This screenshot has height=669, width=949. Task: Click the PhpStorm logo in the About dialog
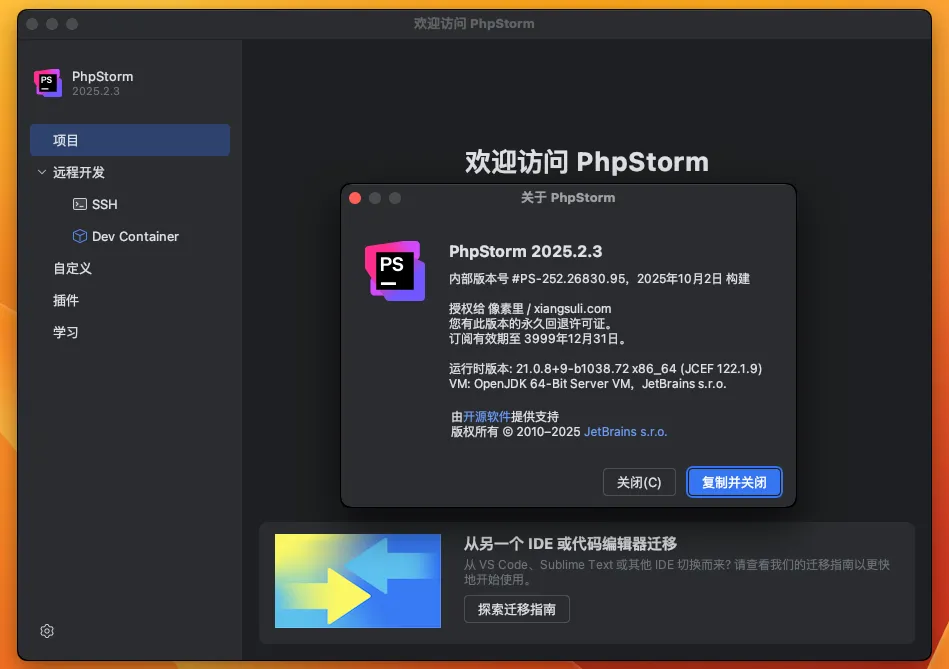(x=394, y=270)
